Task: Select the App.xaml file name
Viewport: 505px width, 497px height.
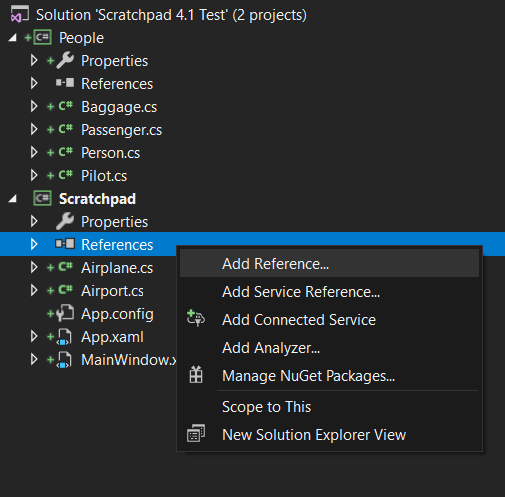Action: (112, 337)
